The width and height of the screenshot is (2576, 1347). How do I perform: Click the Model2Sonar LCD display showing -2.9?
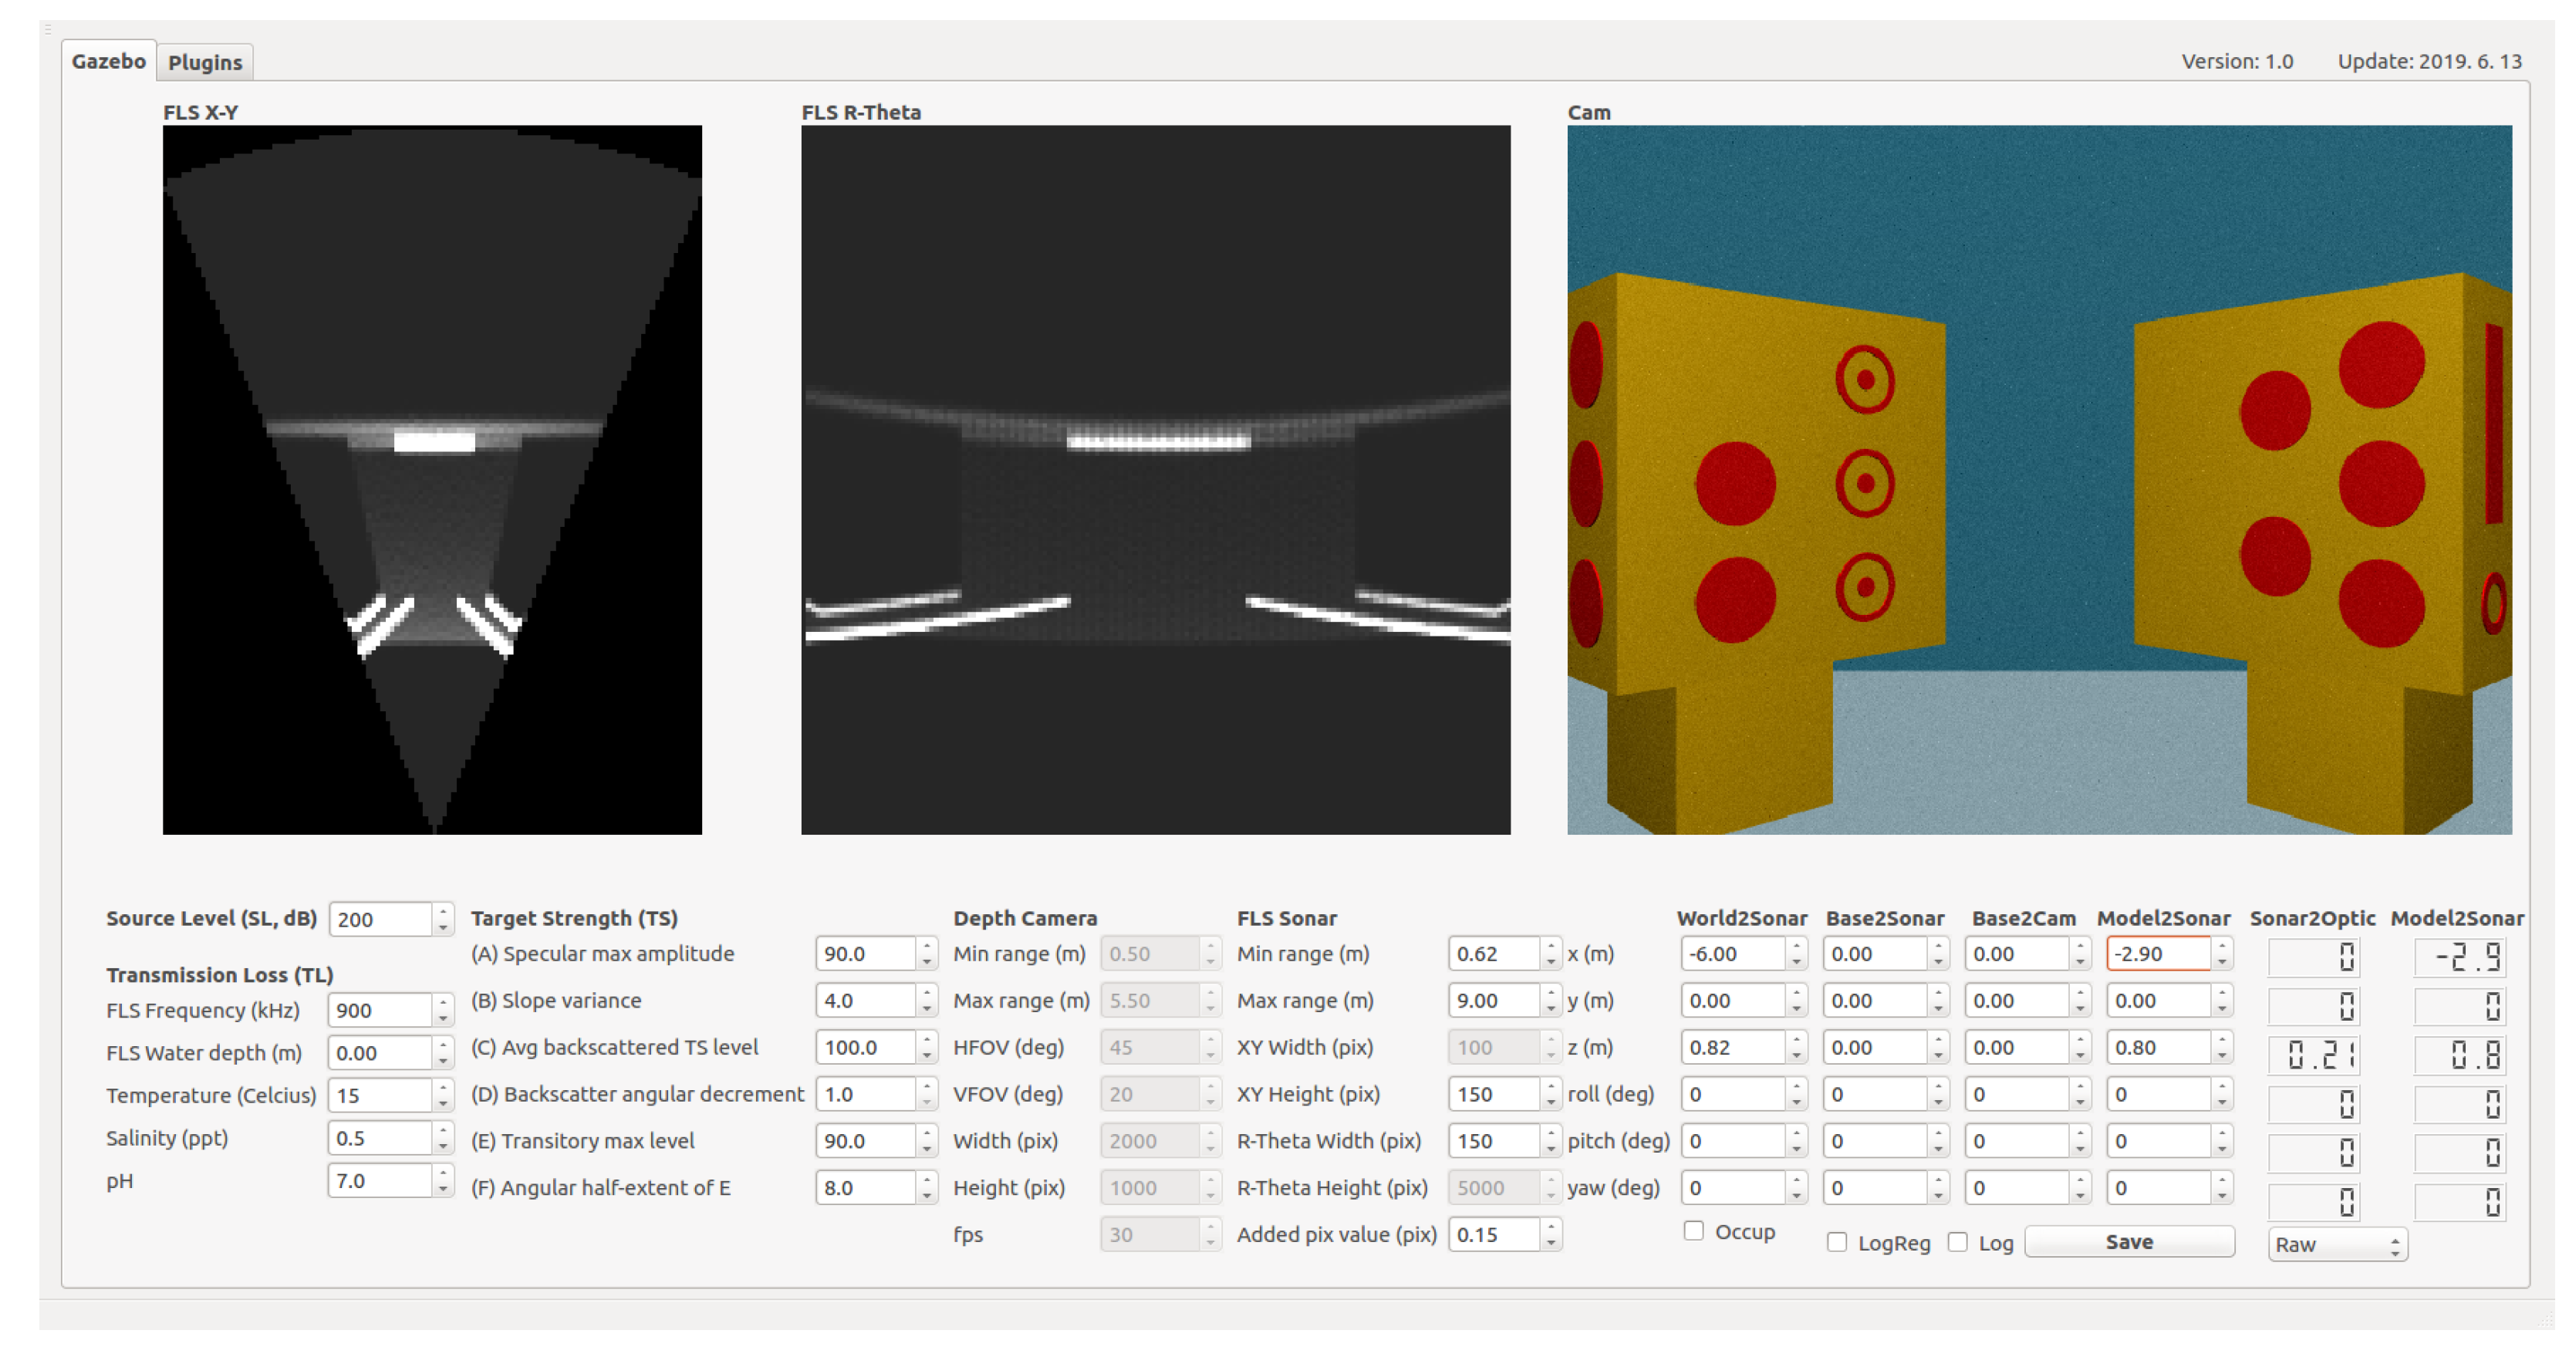click(x=2460, y=958)
